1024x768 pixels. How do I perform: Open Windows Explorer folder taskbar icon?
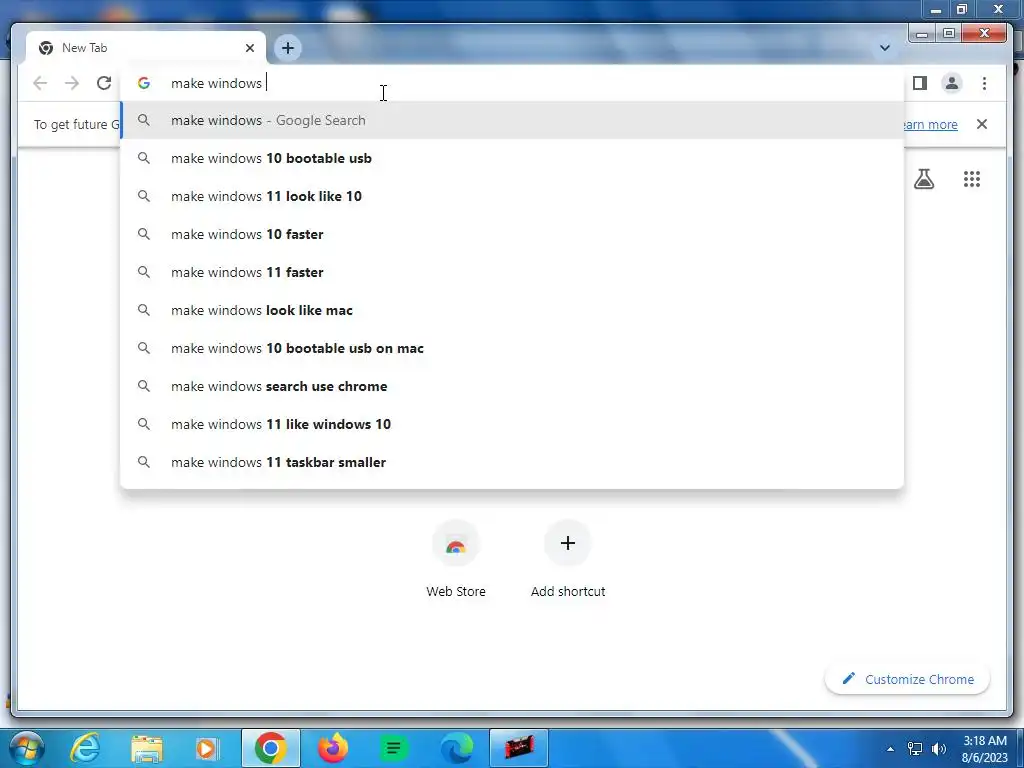point(147,748)
